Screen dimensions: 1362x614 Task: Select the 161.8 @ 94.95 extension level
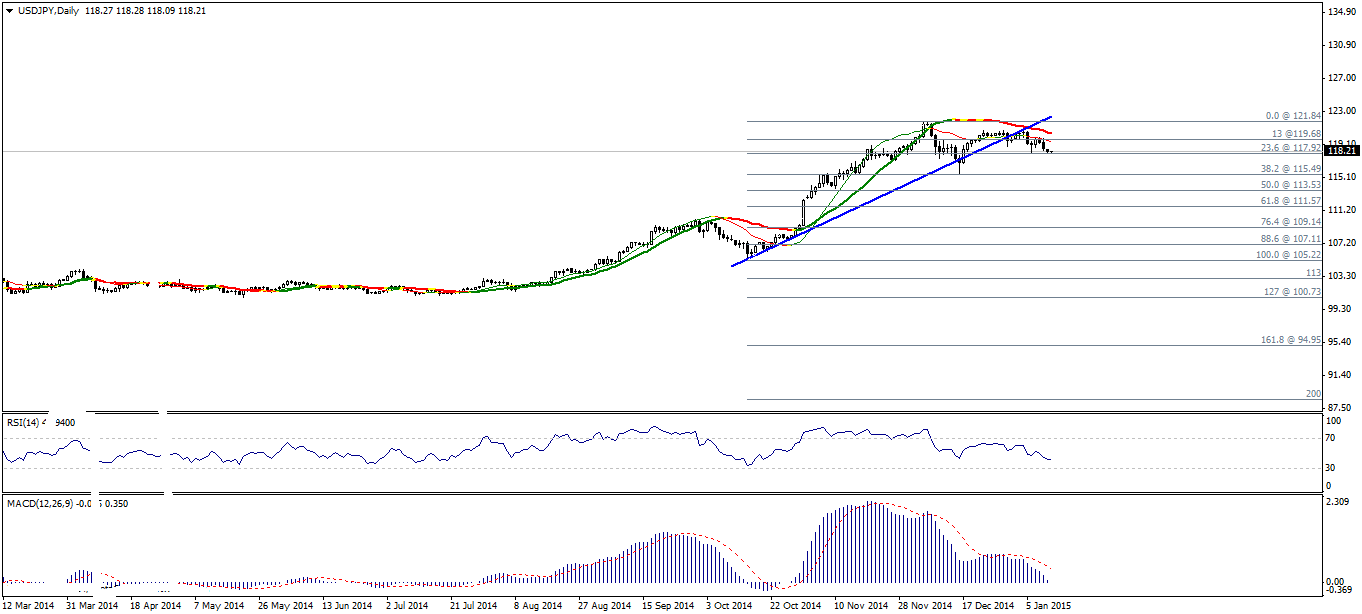(1291, 340)
